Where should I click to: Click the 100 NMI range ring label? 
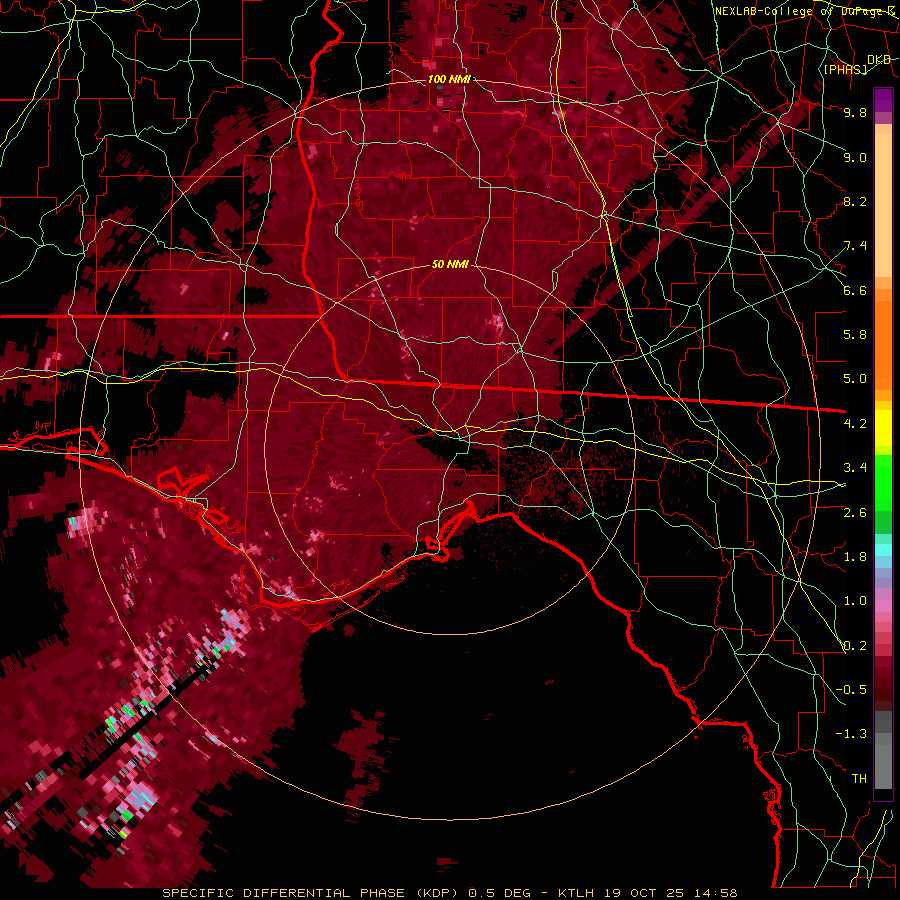(x=449, y=79)
